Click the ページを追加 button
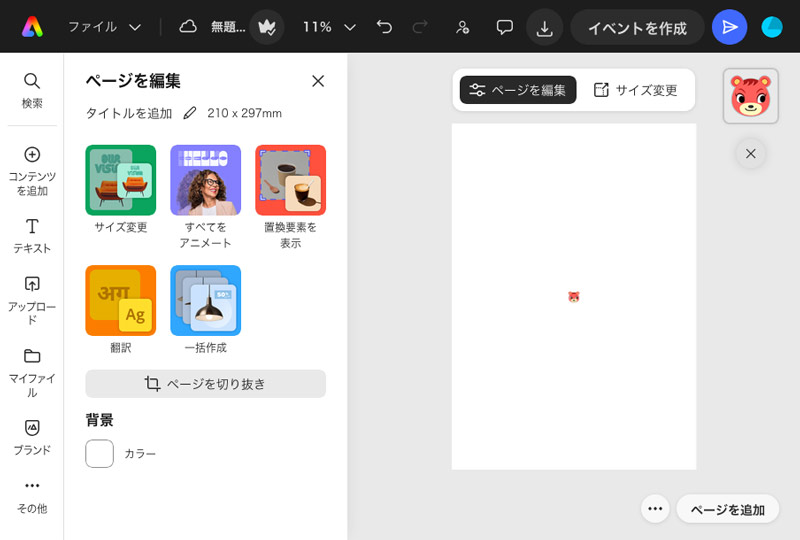 point(728,509)
